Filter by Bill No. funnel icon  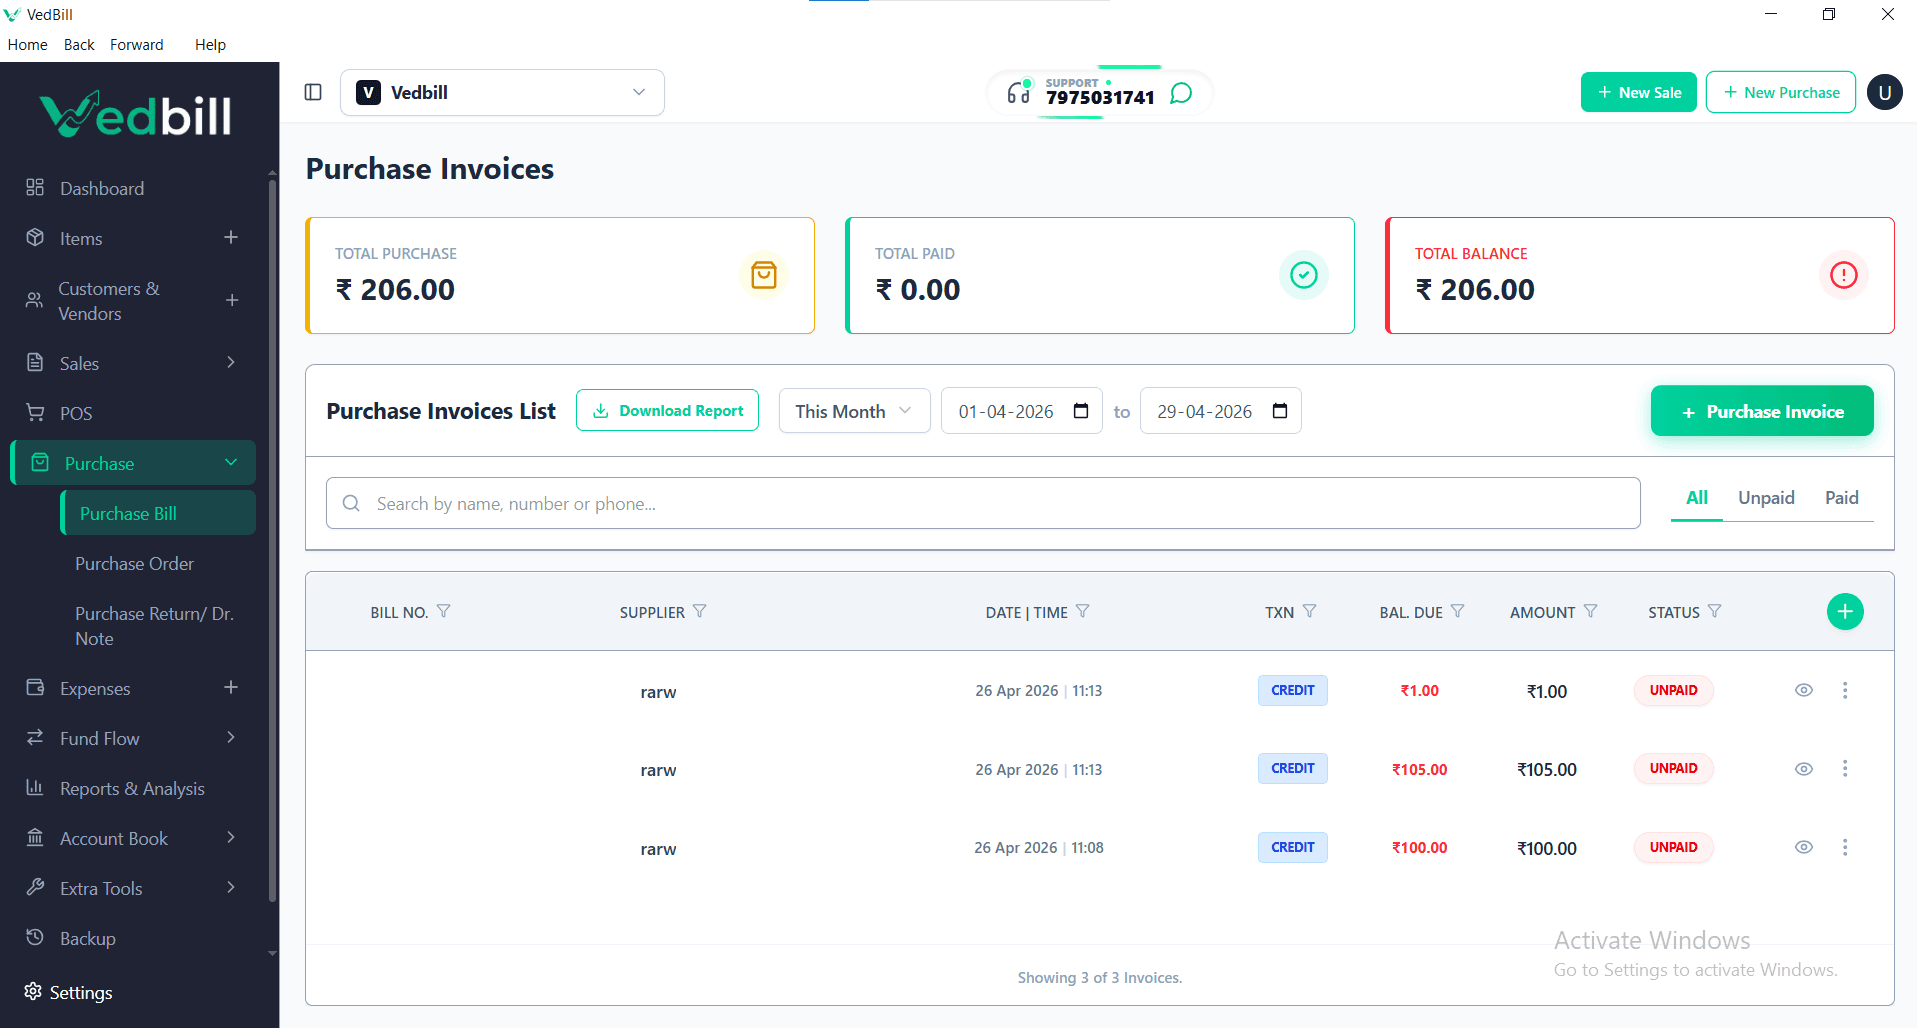click(x=444, y=611)
